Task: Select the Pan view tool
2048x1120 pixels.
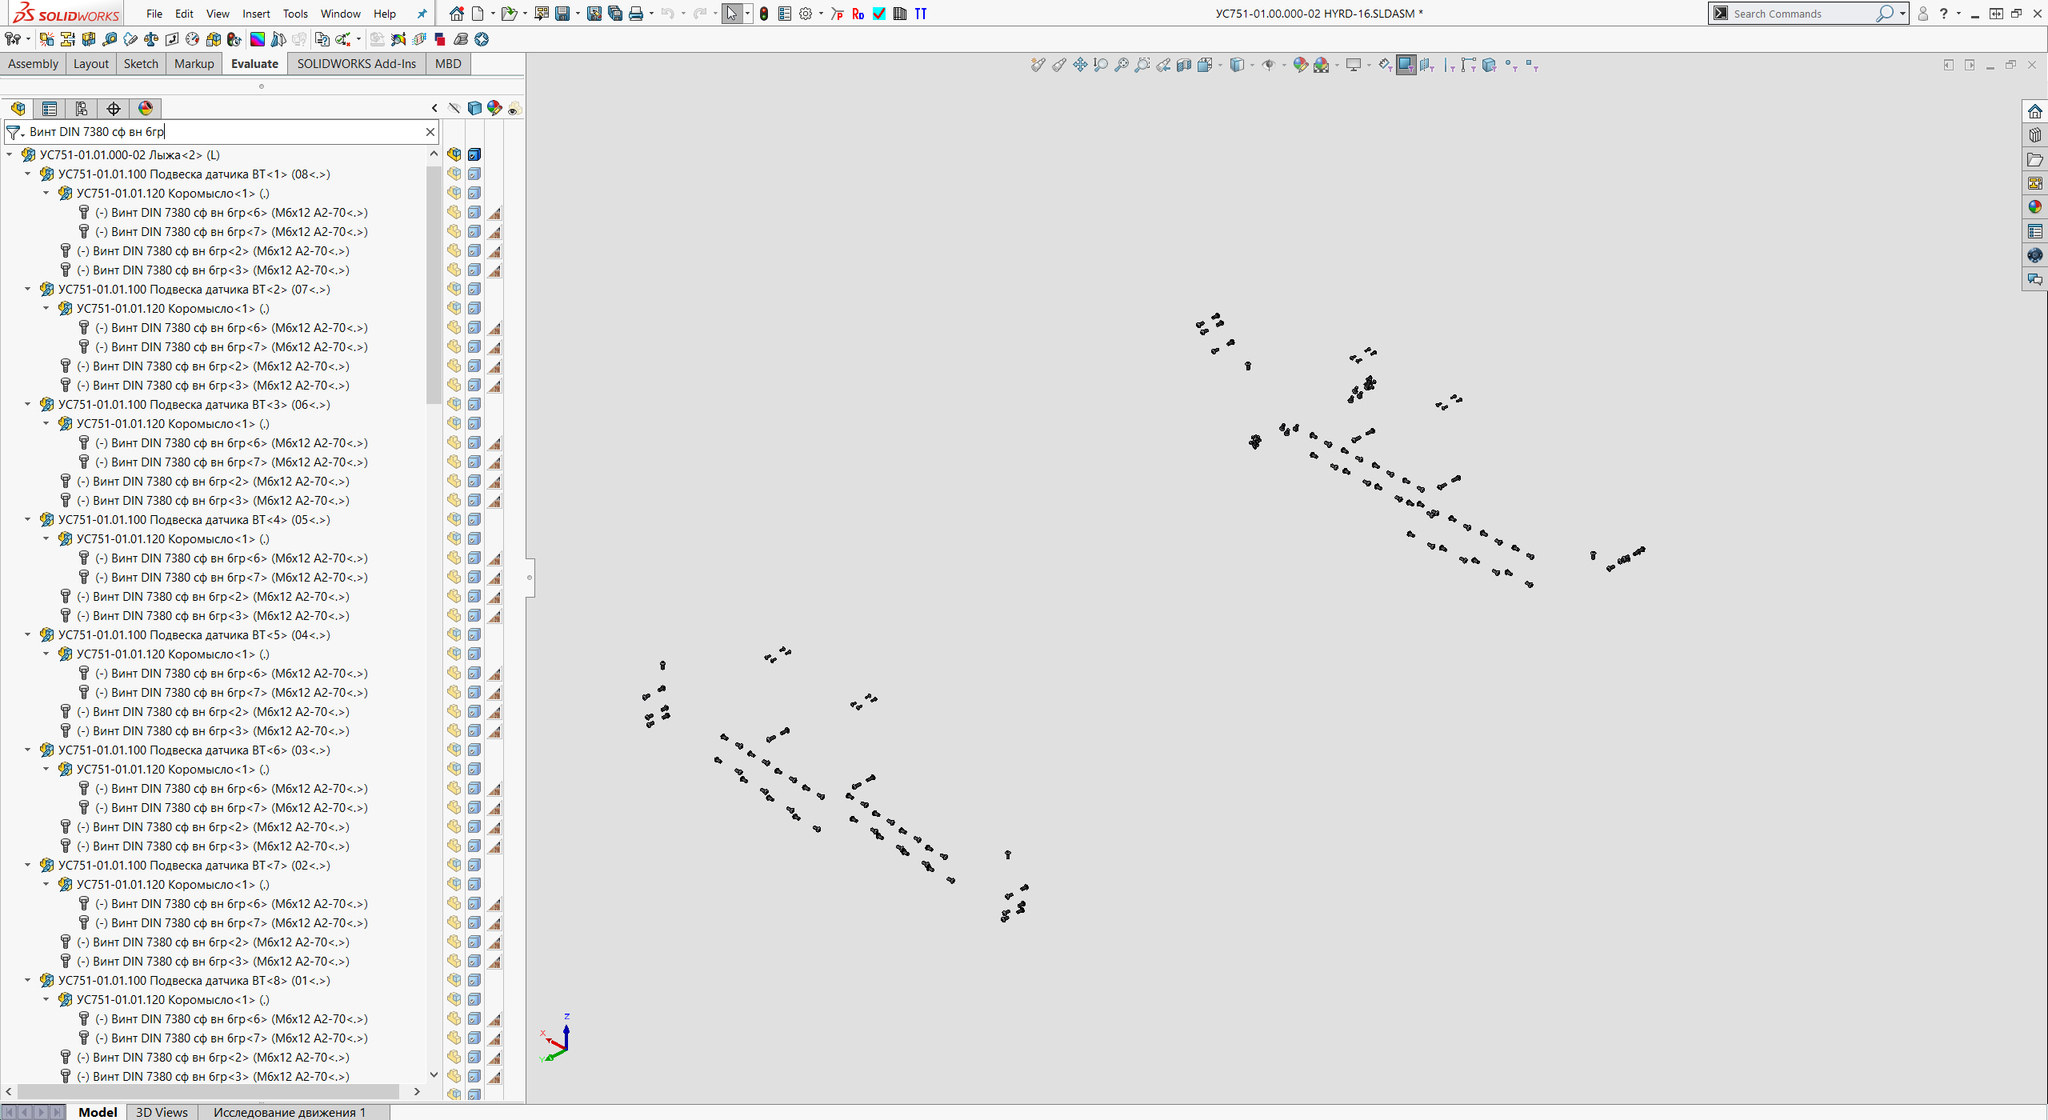Action: coord(1080,65)
